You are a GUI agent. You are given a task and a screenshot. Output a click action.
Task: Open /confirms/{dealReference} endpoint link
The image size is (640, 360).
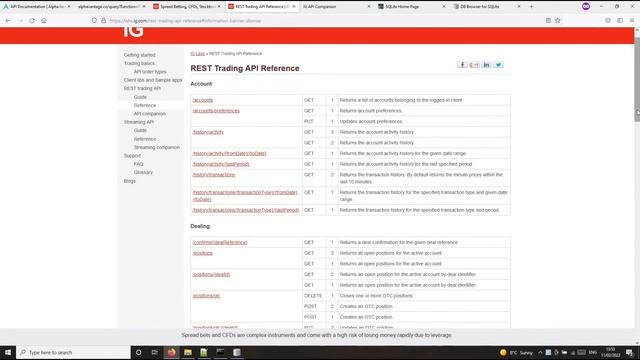pyautogui.click(x=220, y=242)
